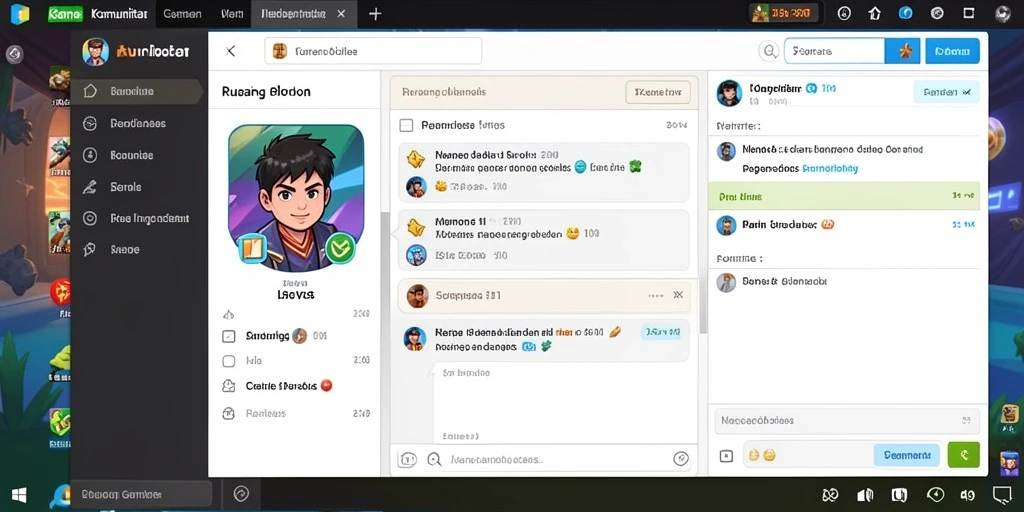Screen dimensions: 1024x512
Task: Select the green highlighted Pini tinns row
Action: [844, 195]
